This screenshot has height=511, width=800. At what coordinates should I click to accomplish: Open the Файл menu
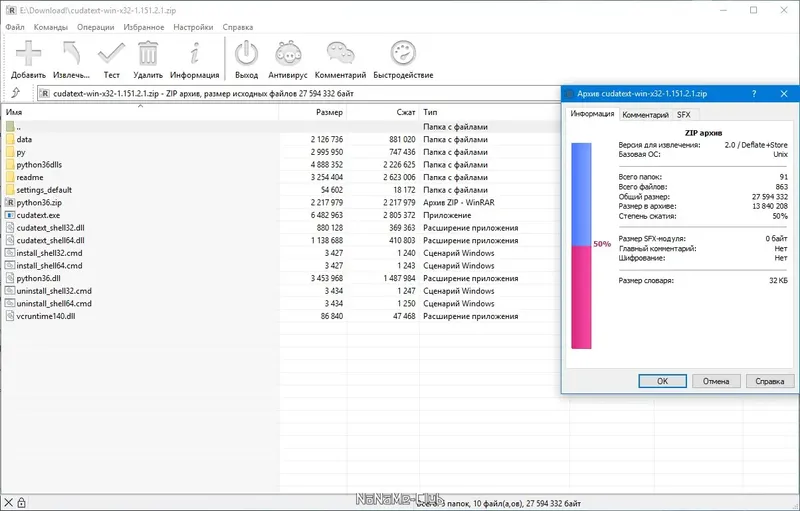pos(15,27)
